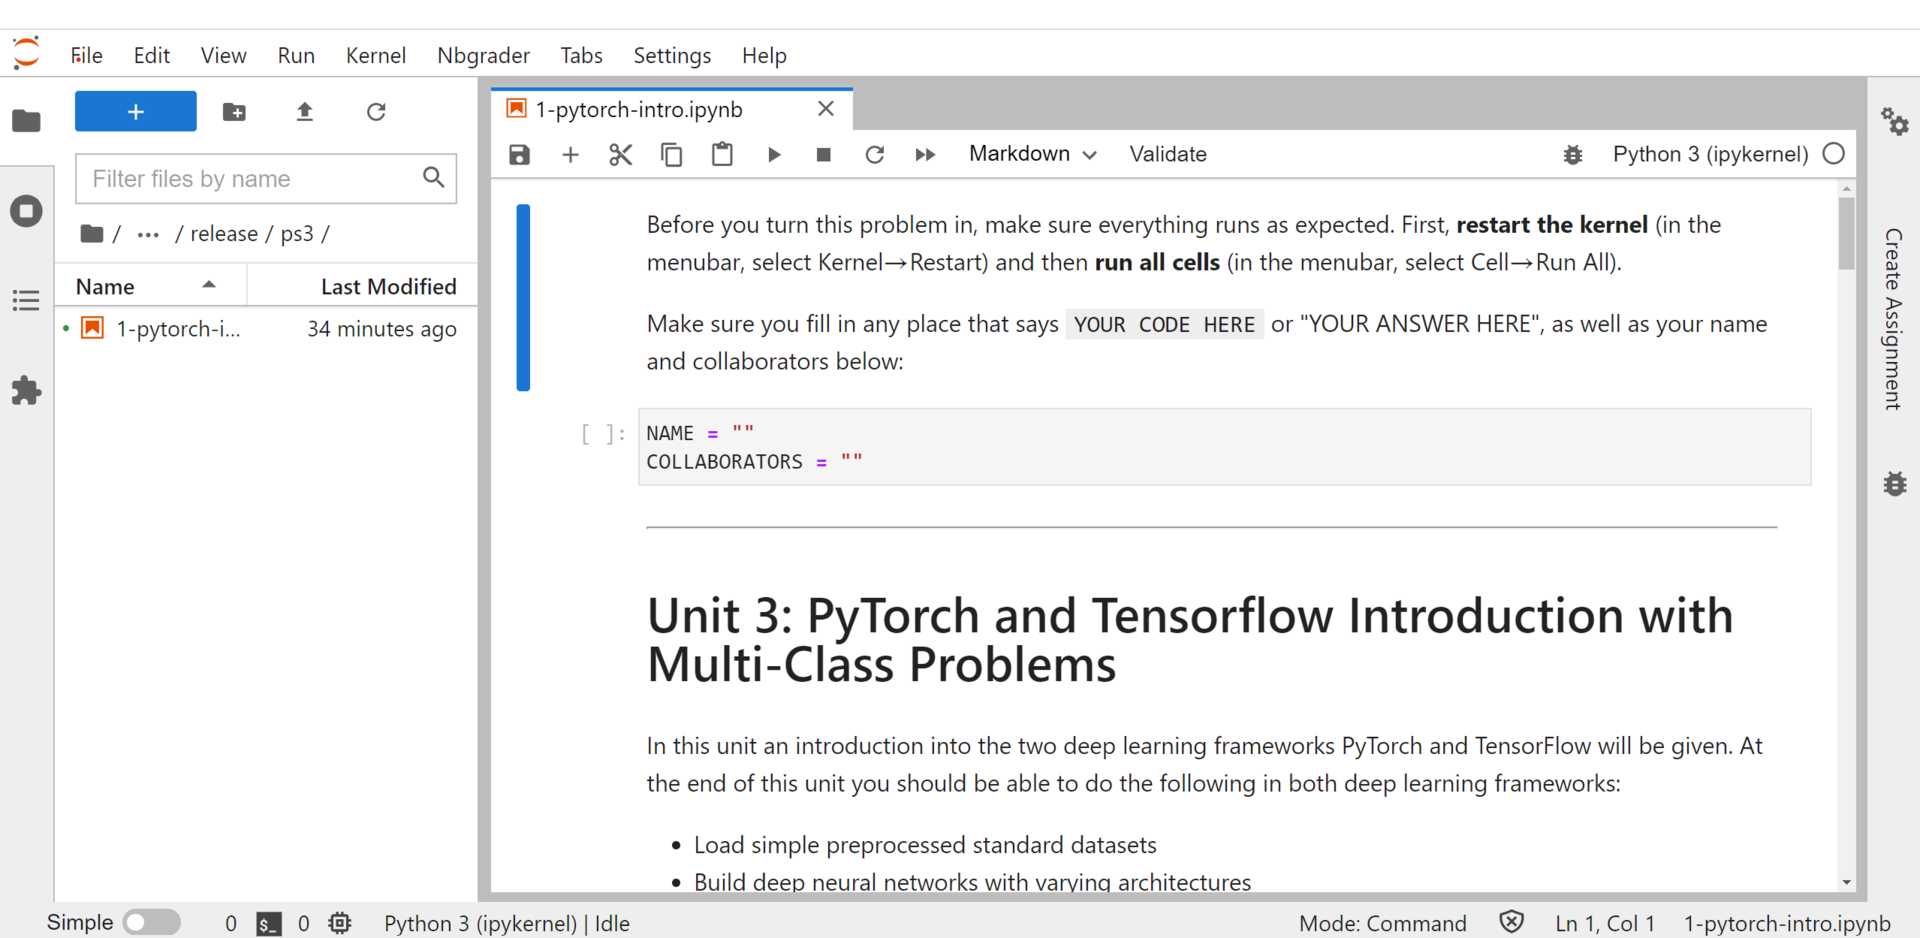
Task: Open the Tabs menu
Action: coord(581,55)
